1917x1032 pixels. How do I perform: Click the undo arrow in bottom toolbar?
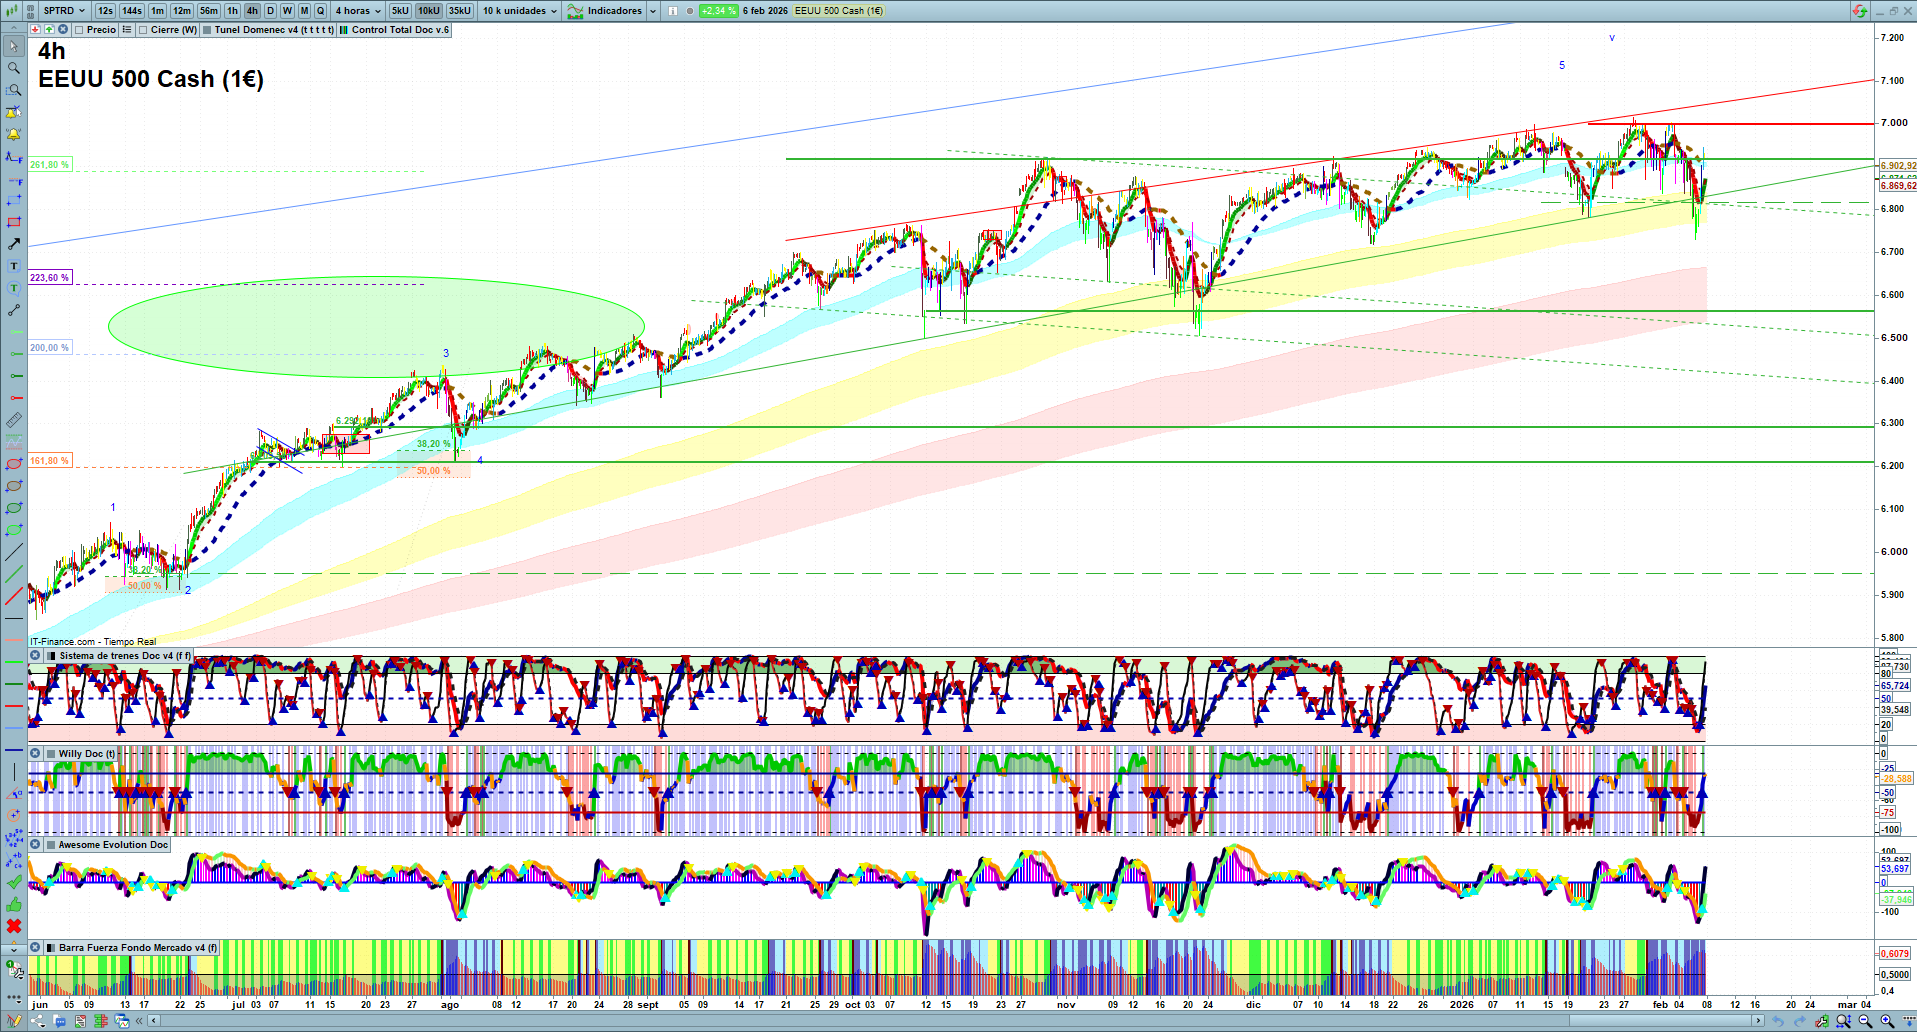[1777, 1021]
